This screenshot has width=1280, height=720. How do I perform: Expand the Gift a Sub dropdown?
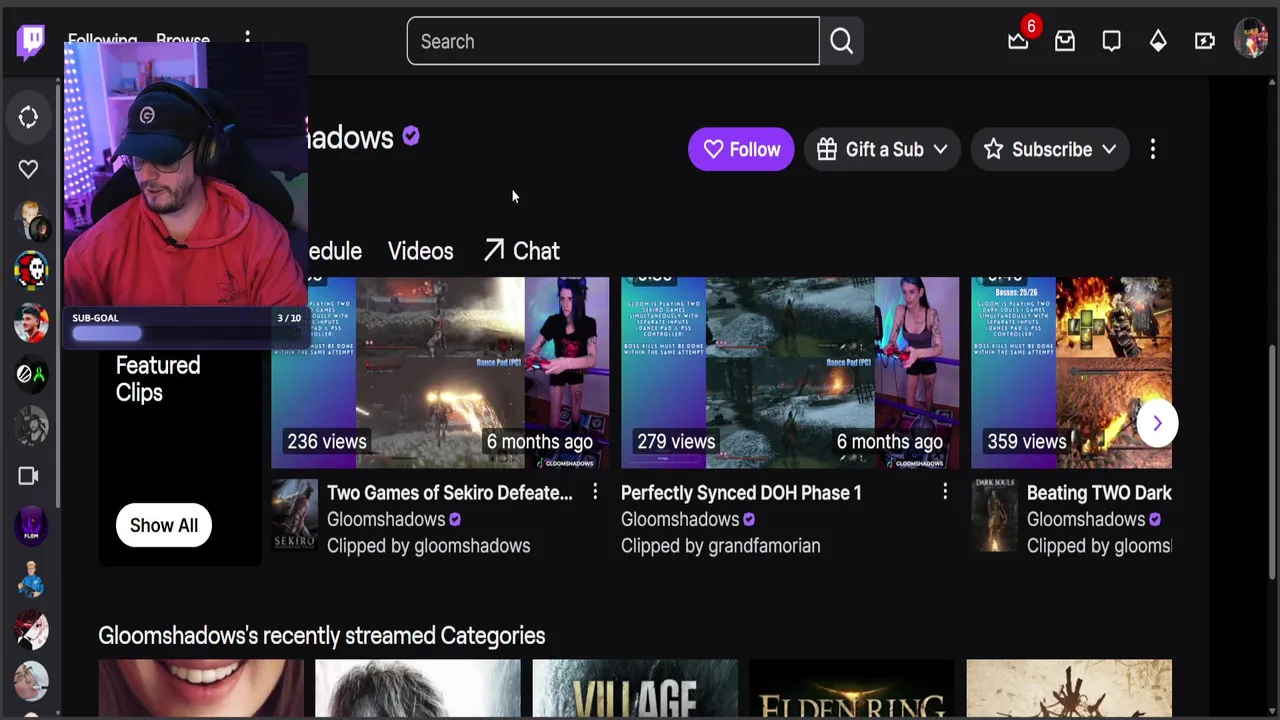pos(882,149)
